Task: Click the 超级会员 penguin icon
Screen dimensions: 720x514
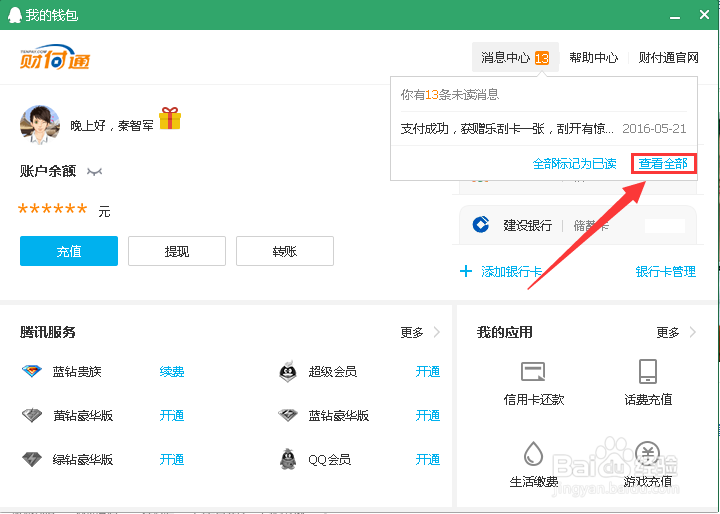Action: (288, 371)
